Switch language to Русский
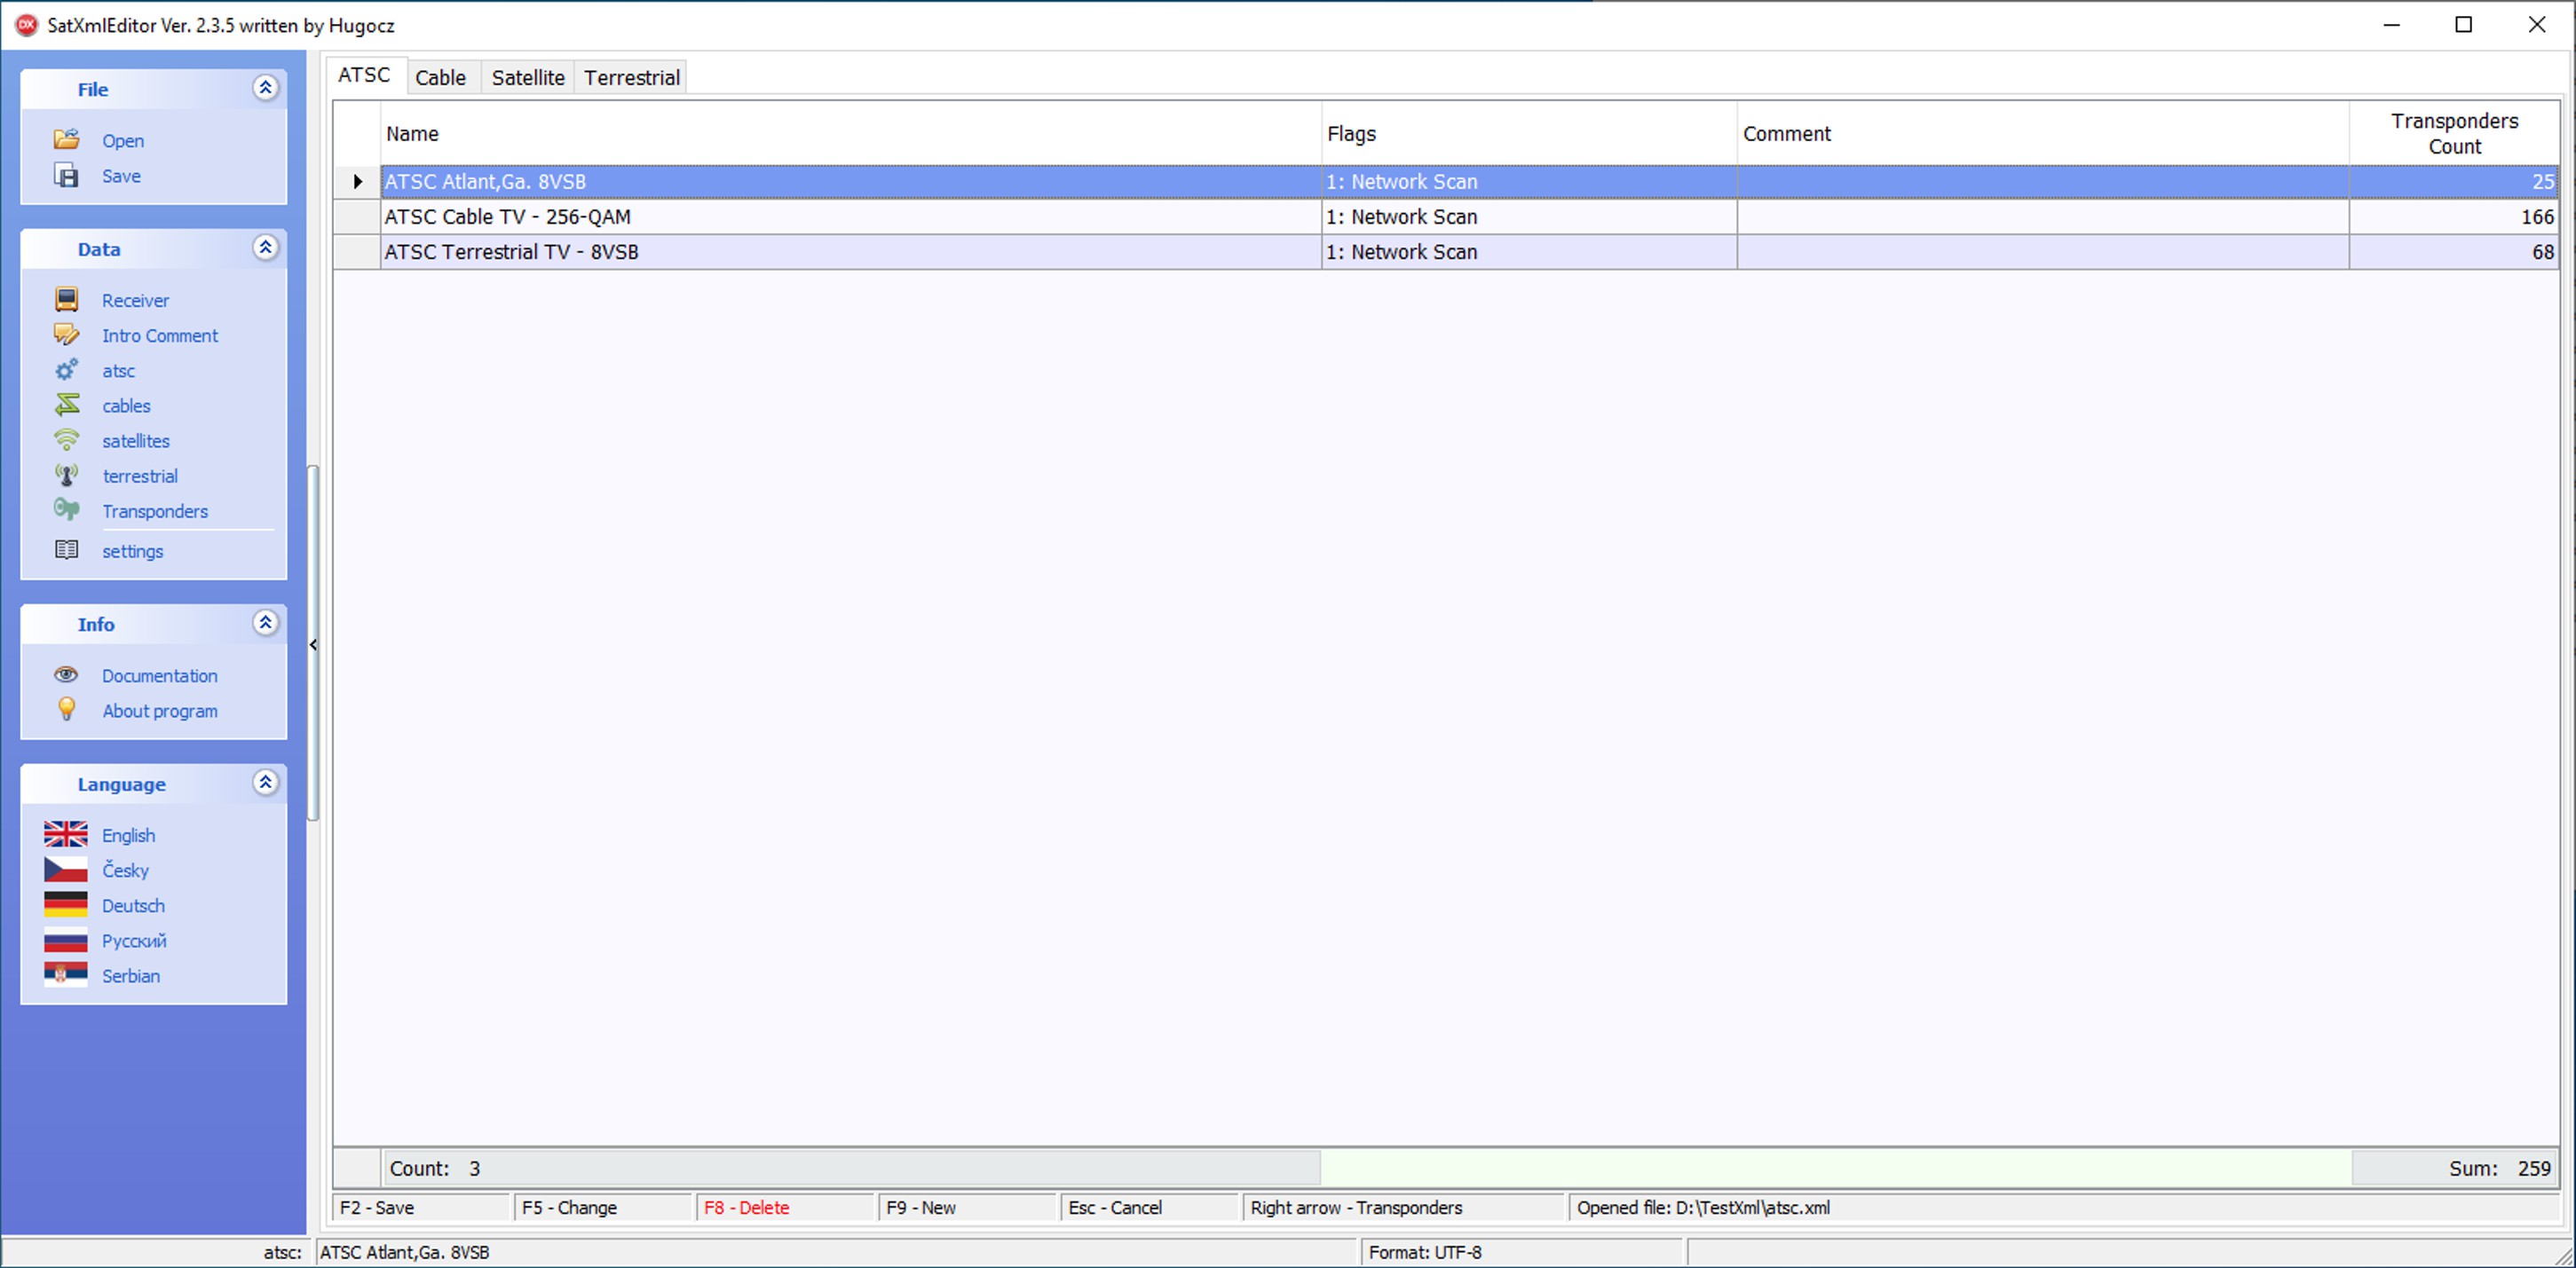 (134, 941)
